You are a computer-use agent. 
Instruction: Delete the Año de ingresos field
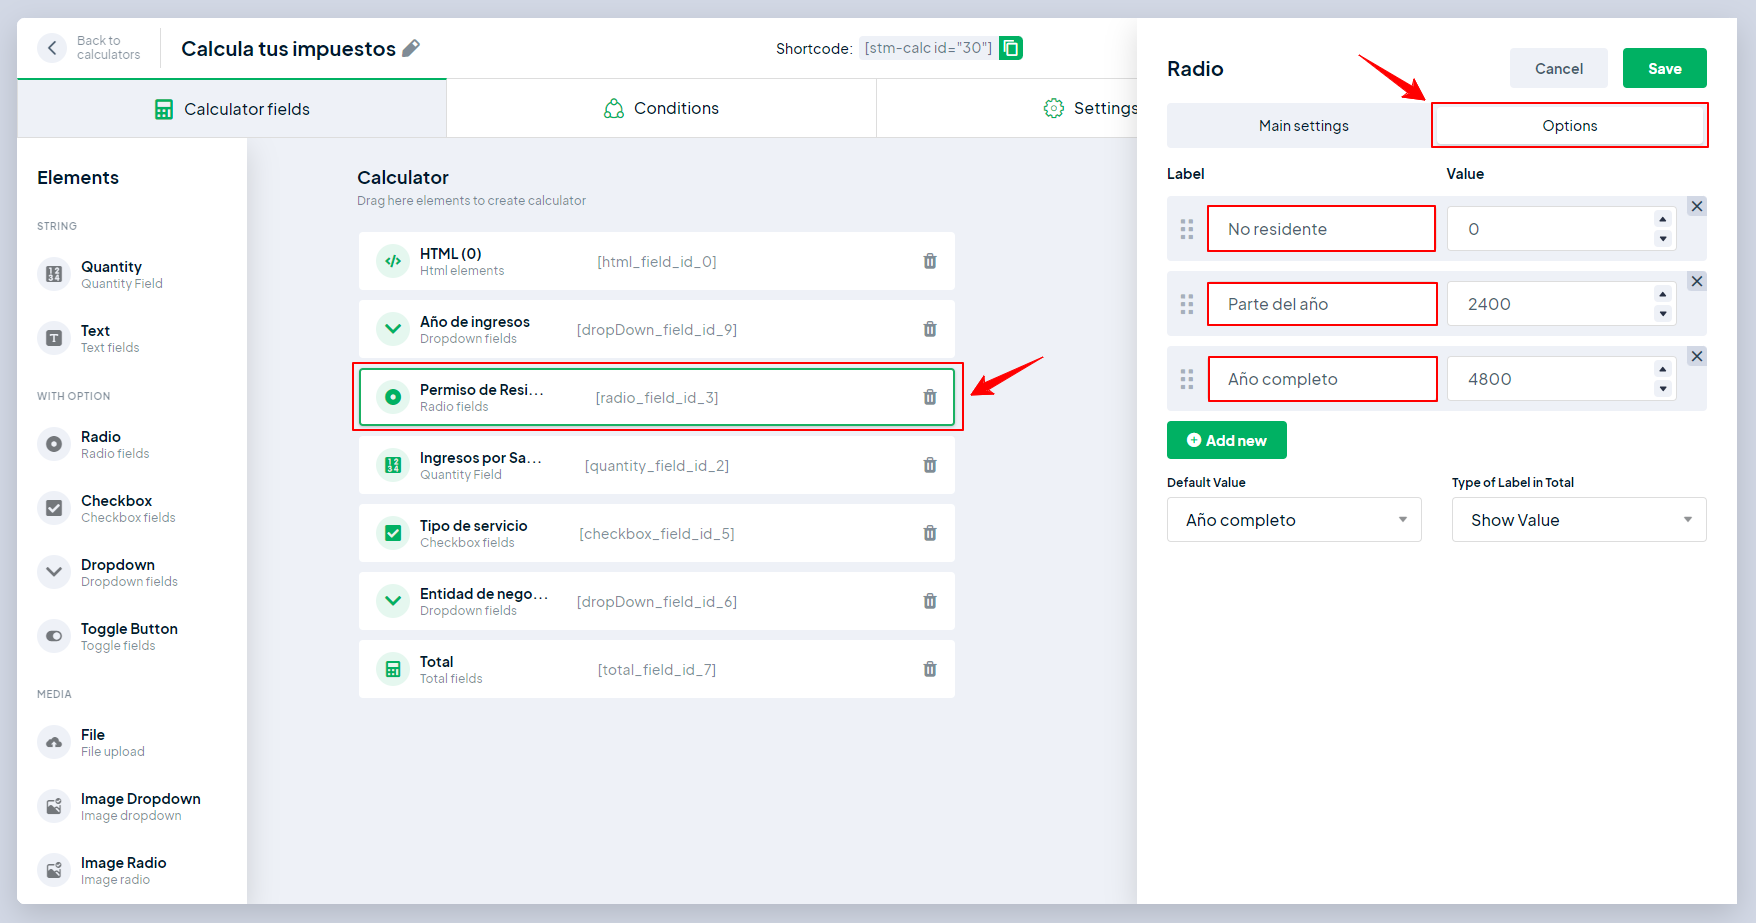[x=930, y=329]
